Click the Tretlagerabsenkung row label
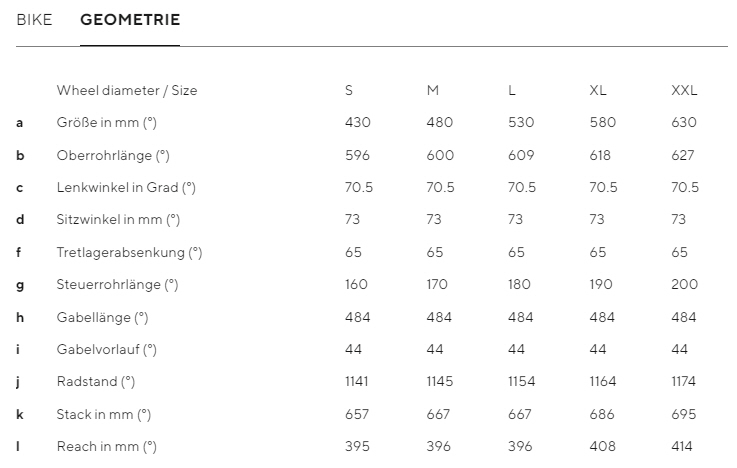 pyautogui.click(x=129, y=252)
